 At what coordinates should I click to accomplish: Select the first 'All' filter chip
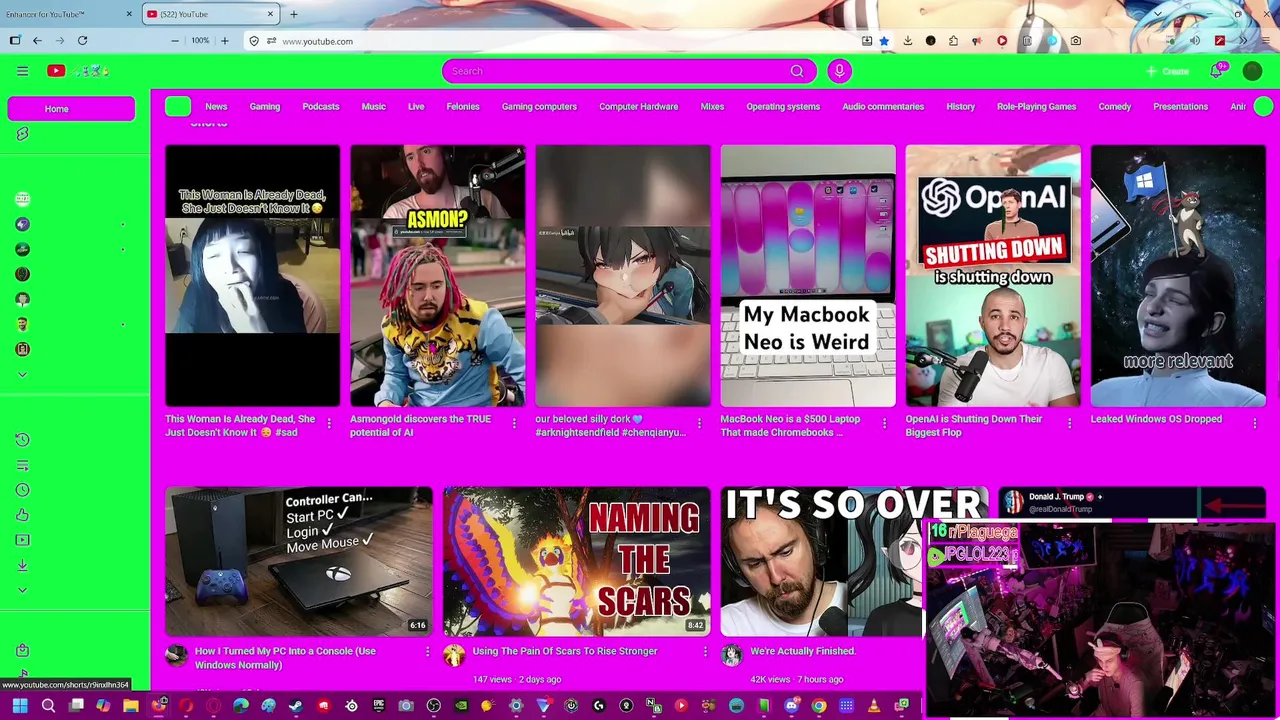coord(178,107)
